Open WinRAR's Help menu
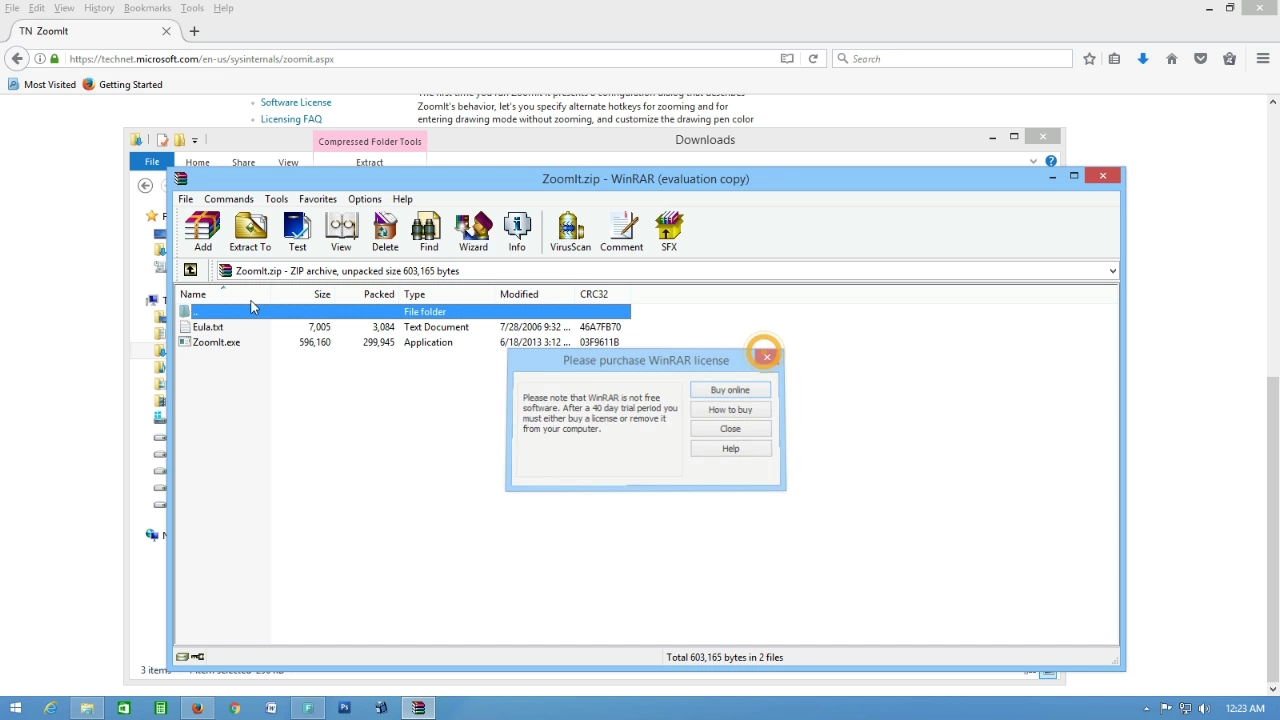1280x720 pixels. (x=402, y=199)
